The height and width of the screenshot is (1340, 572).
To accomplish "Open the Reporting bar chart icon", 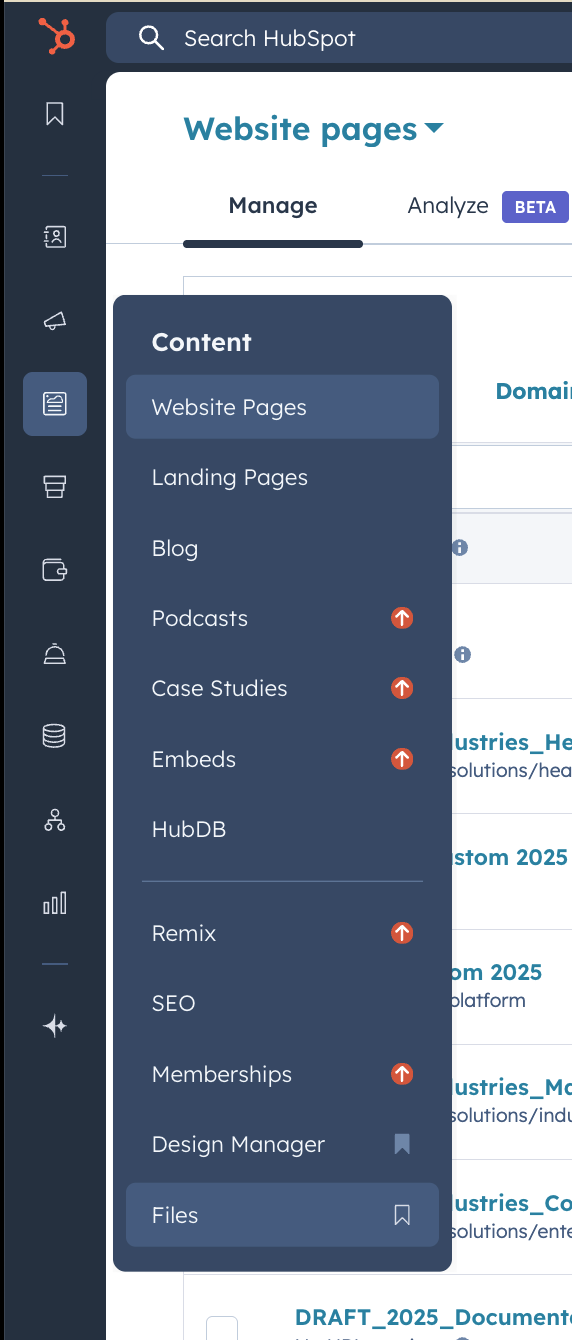I will pyautogui.click(x=55, y=904).
